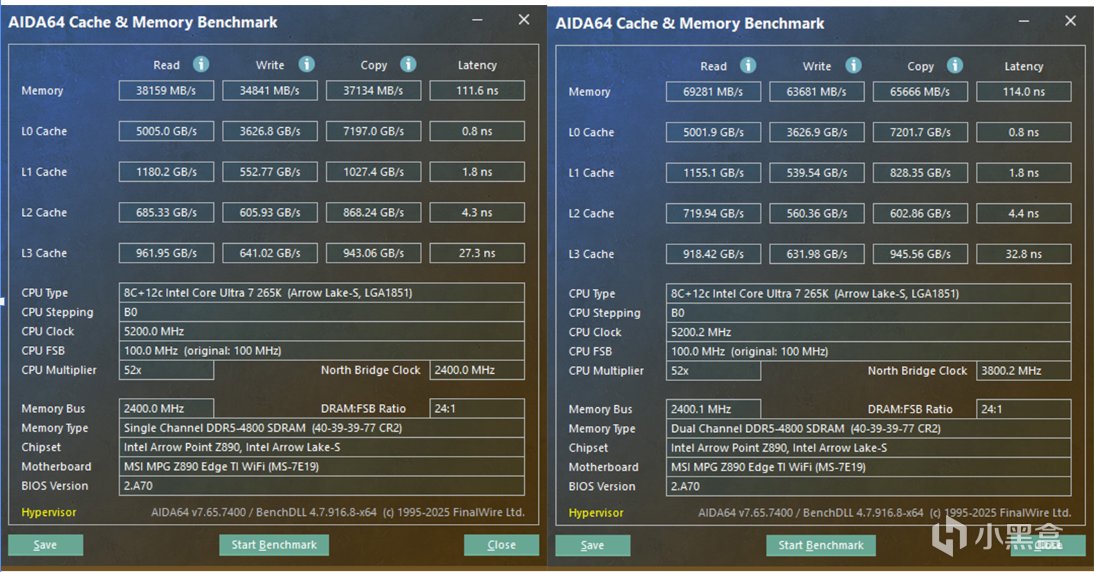Select memory copy value 65666 MB/s
The height and width of the screenshot is (572, 1095).
[920, 91]
